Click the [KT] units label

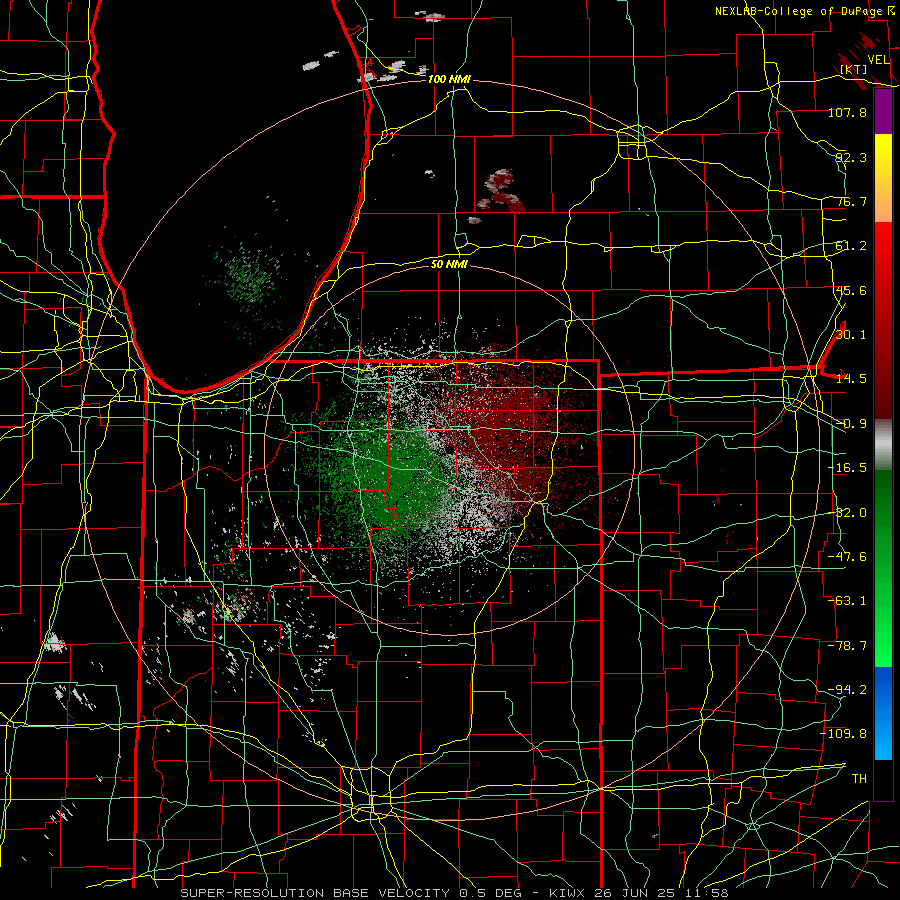[854, 69]
